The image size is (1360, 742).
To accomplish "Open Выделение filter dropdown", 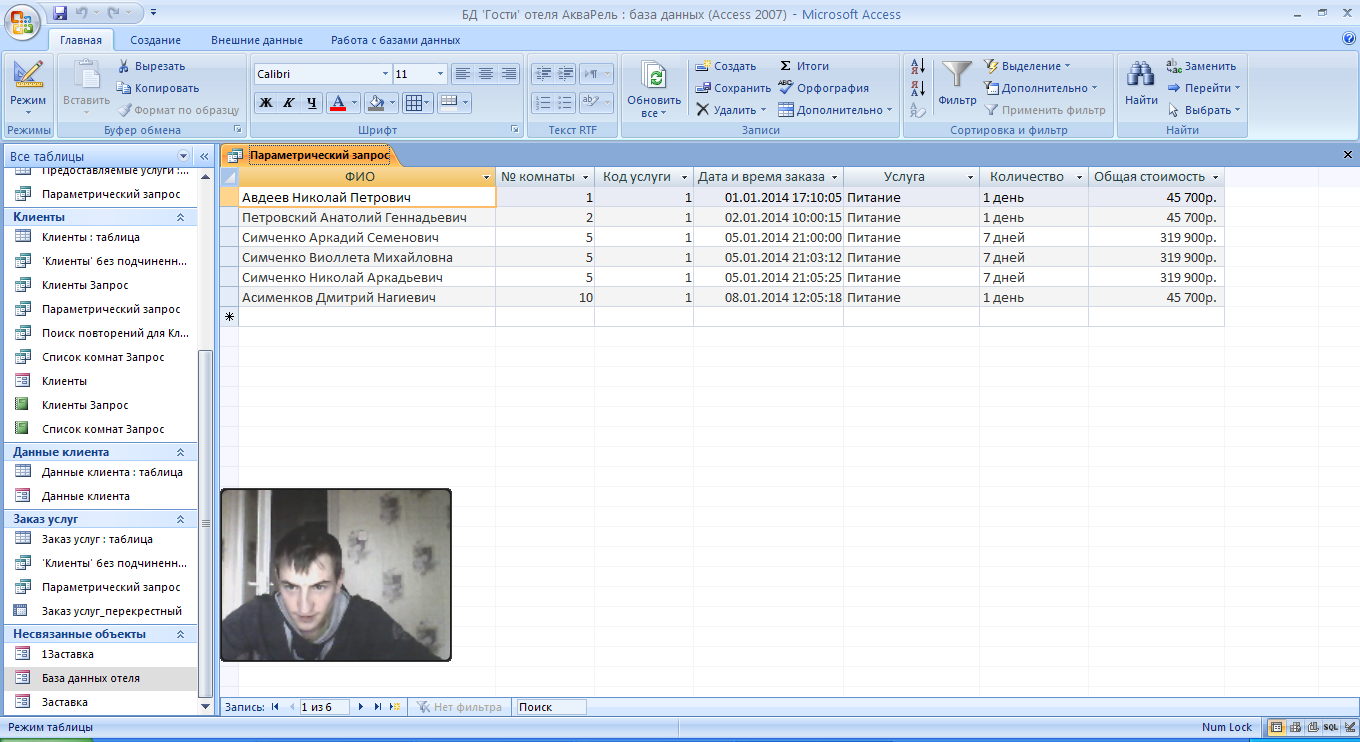I will point(1027,66).
